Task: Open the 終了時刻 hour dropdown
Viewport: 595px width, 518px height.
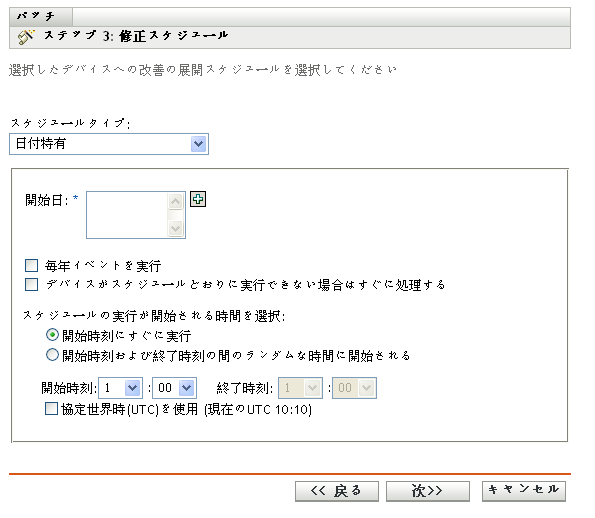Action: [x=300, y=388]
